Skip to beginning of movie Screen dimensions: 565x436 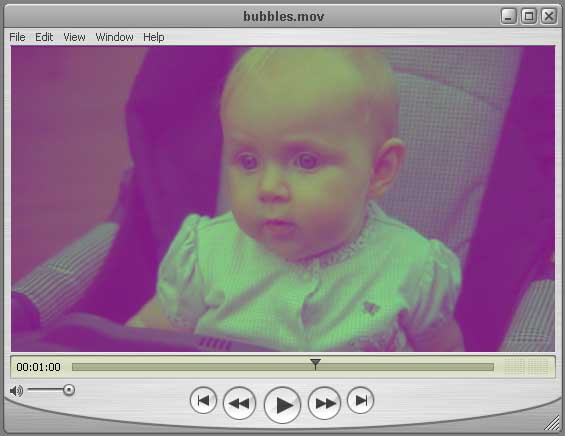click(x=203, y=400)
